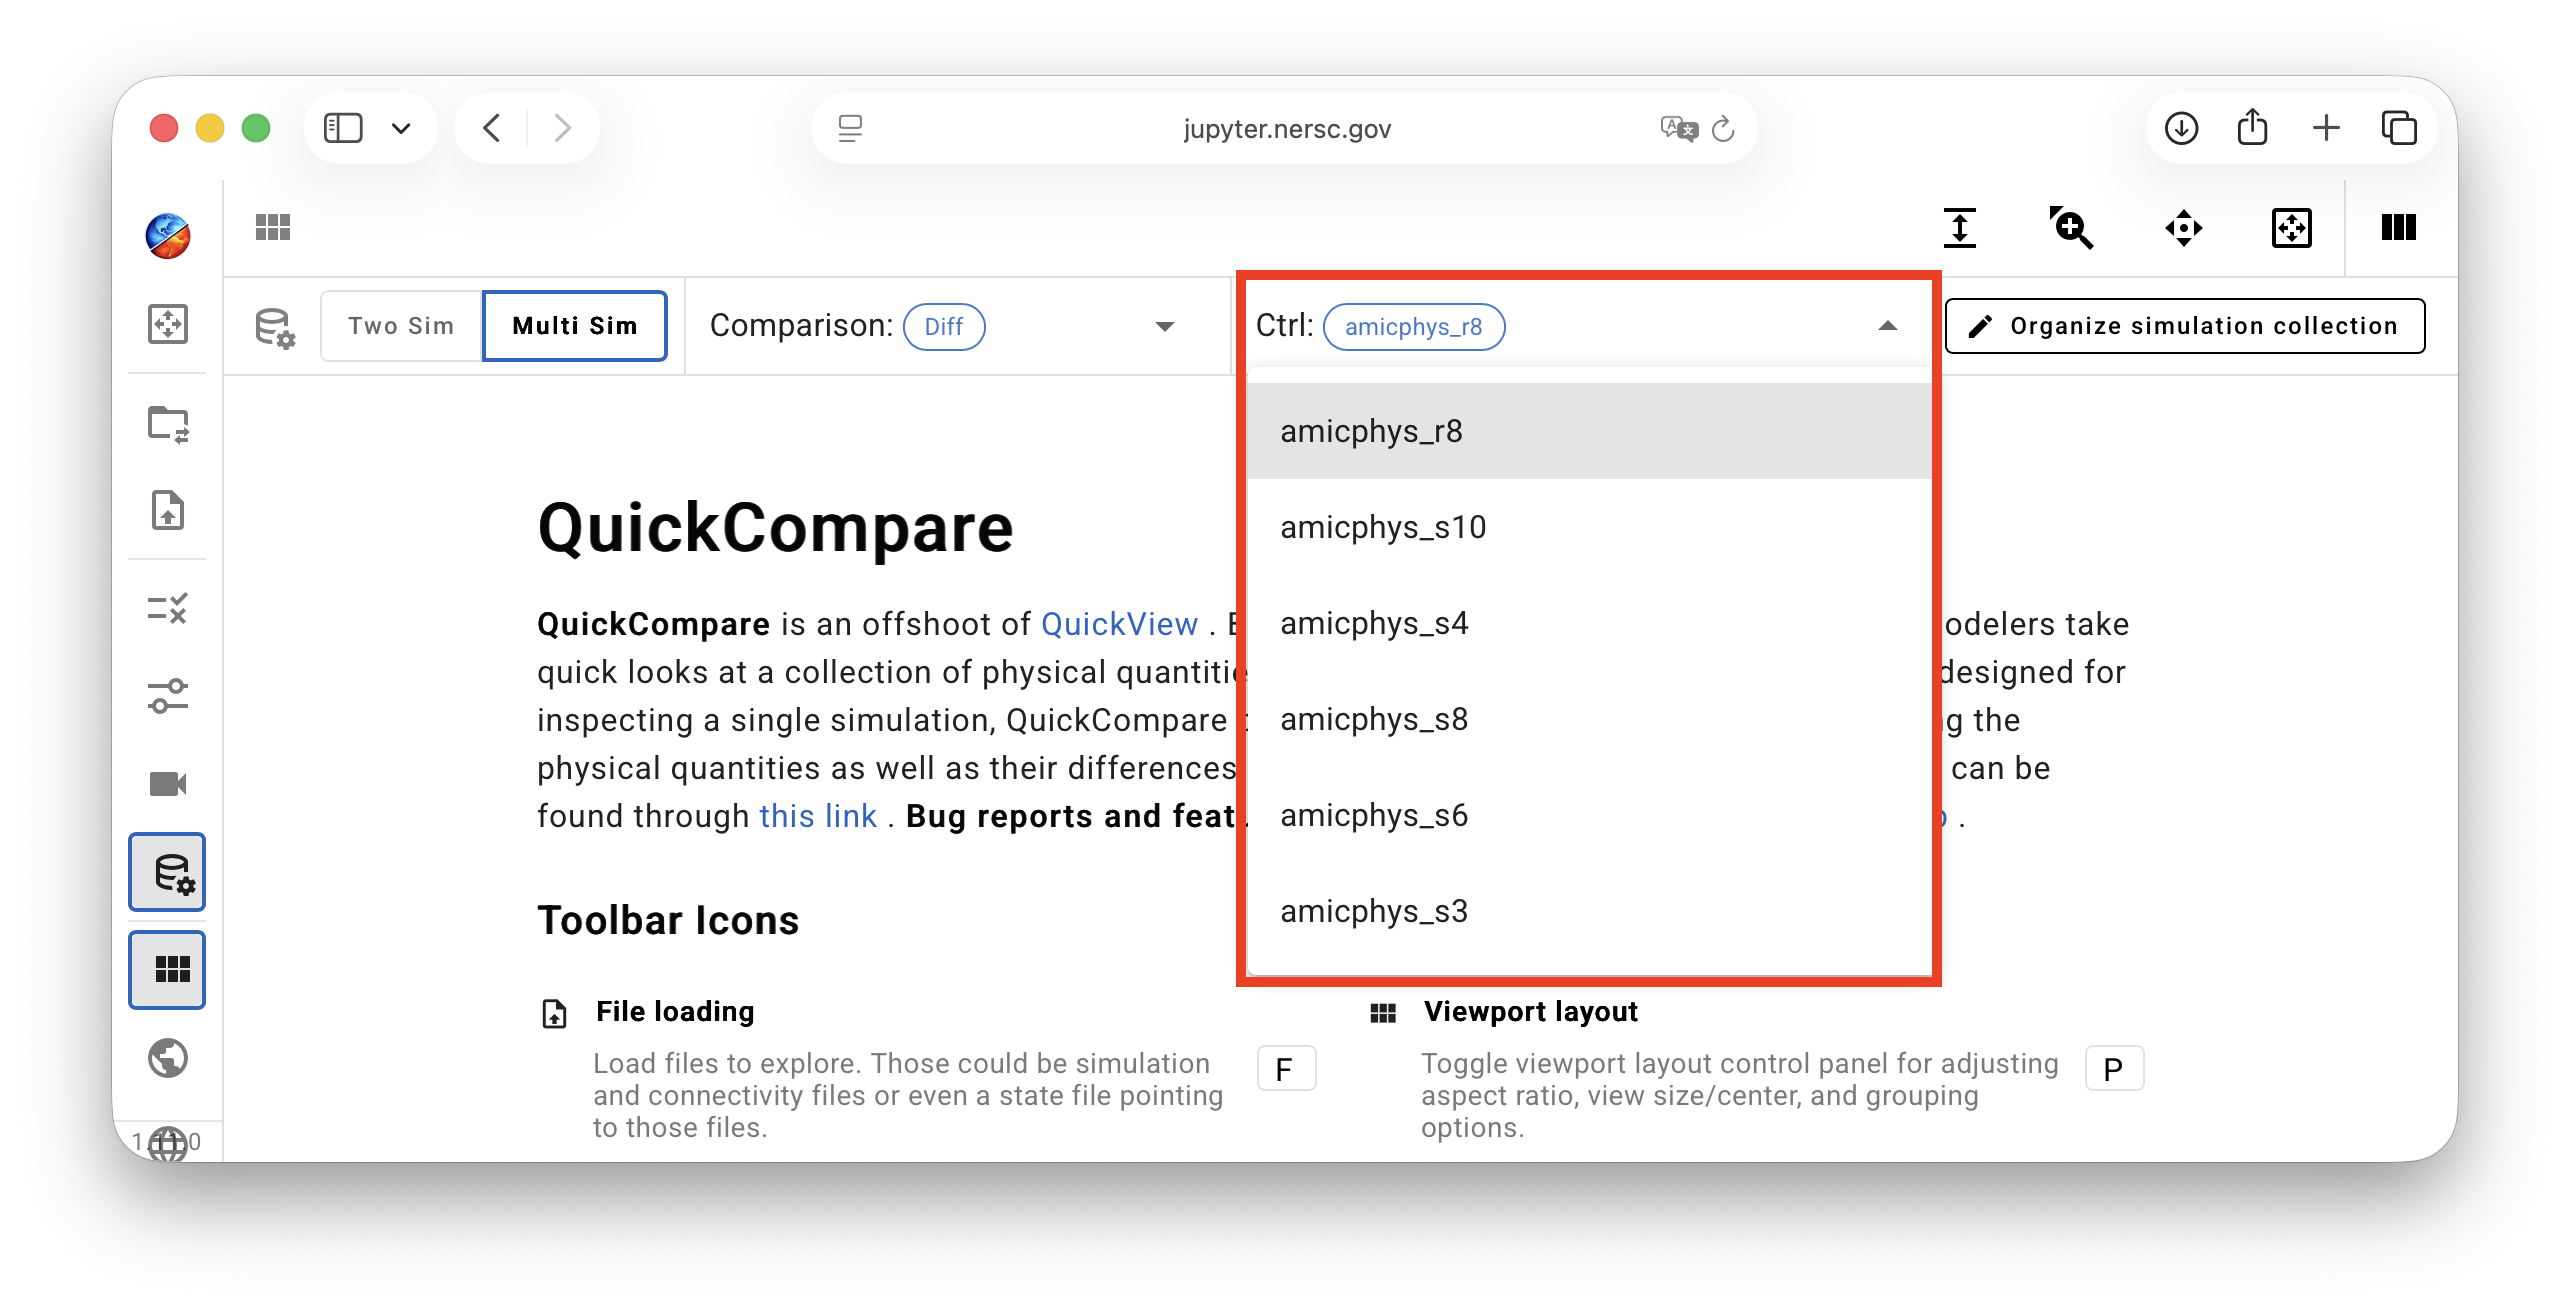This screenshot has height=1310, width=2570.
Task: Toggle the simulation database settings sidebar icon
Action: pyautogui.click(x=167, y=872)
